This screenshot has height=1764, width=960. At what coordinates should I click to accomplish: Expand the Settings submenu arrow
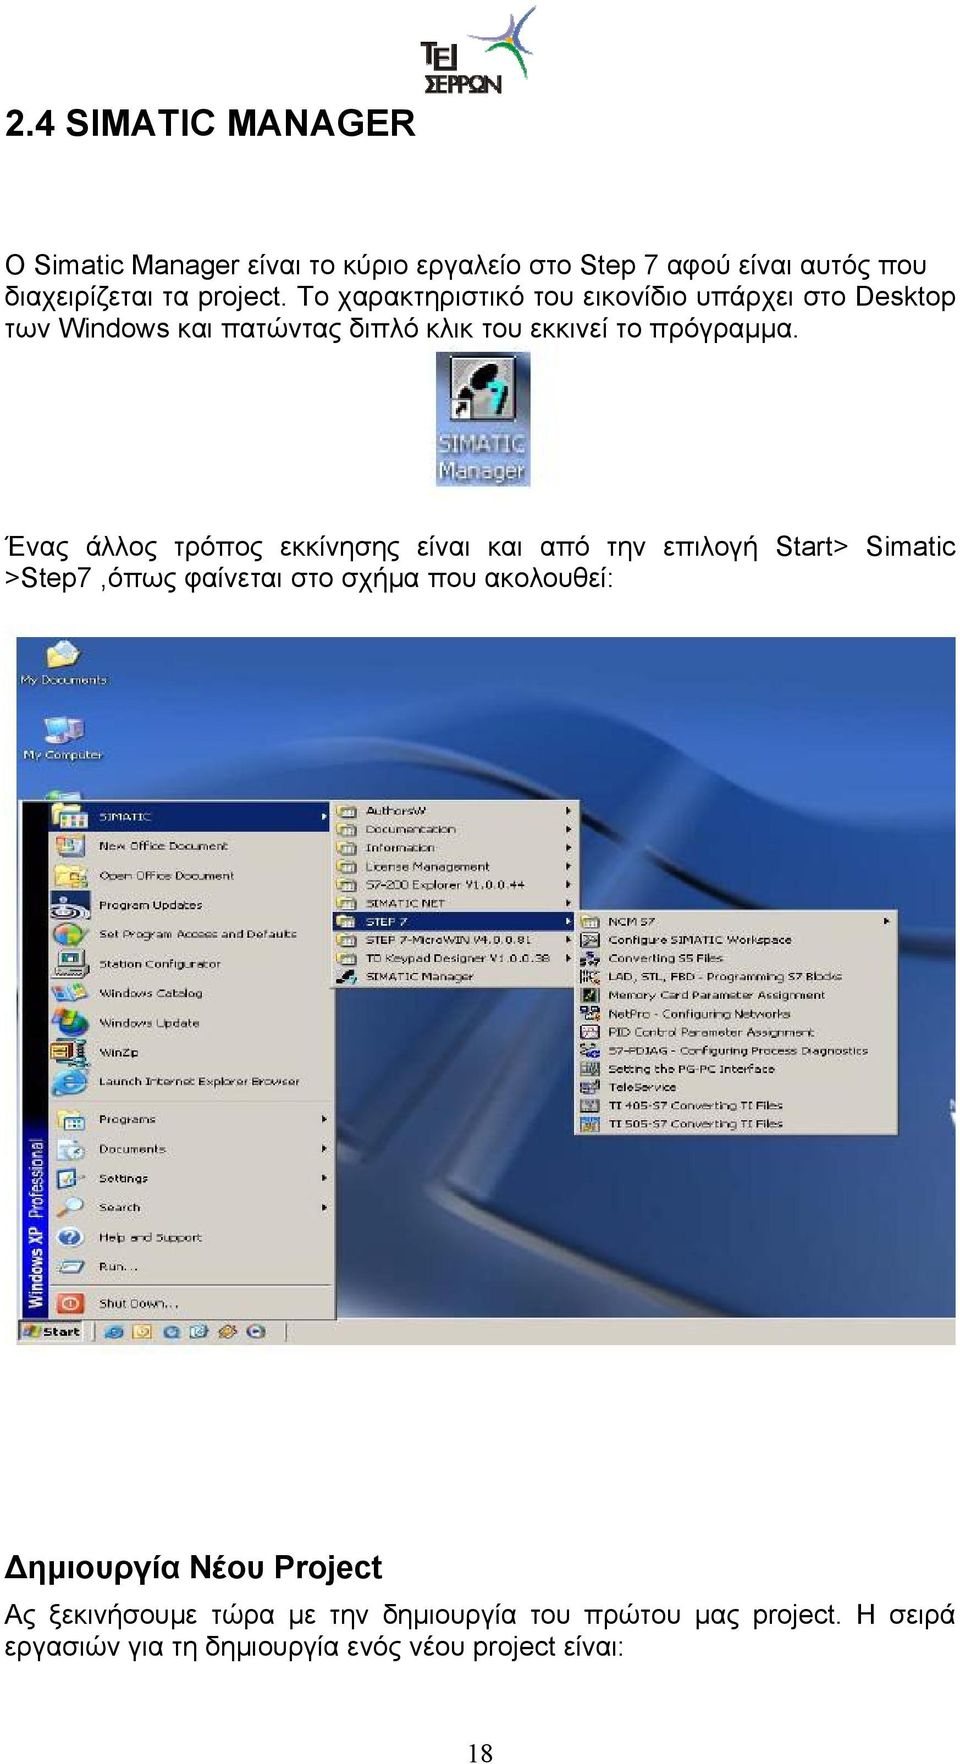324,1179
